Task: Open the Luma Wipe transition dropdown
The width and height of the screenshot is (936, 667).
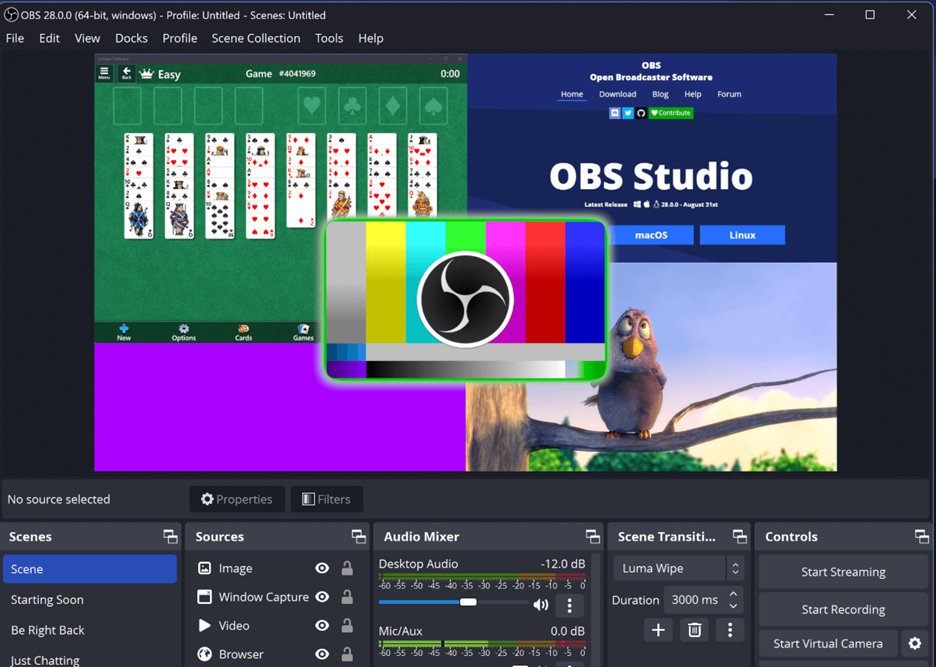Action: pyautogui.click(x=677, y=568)
